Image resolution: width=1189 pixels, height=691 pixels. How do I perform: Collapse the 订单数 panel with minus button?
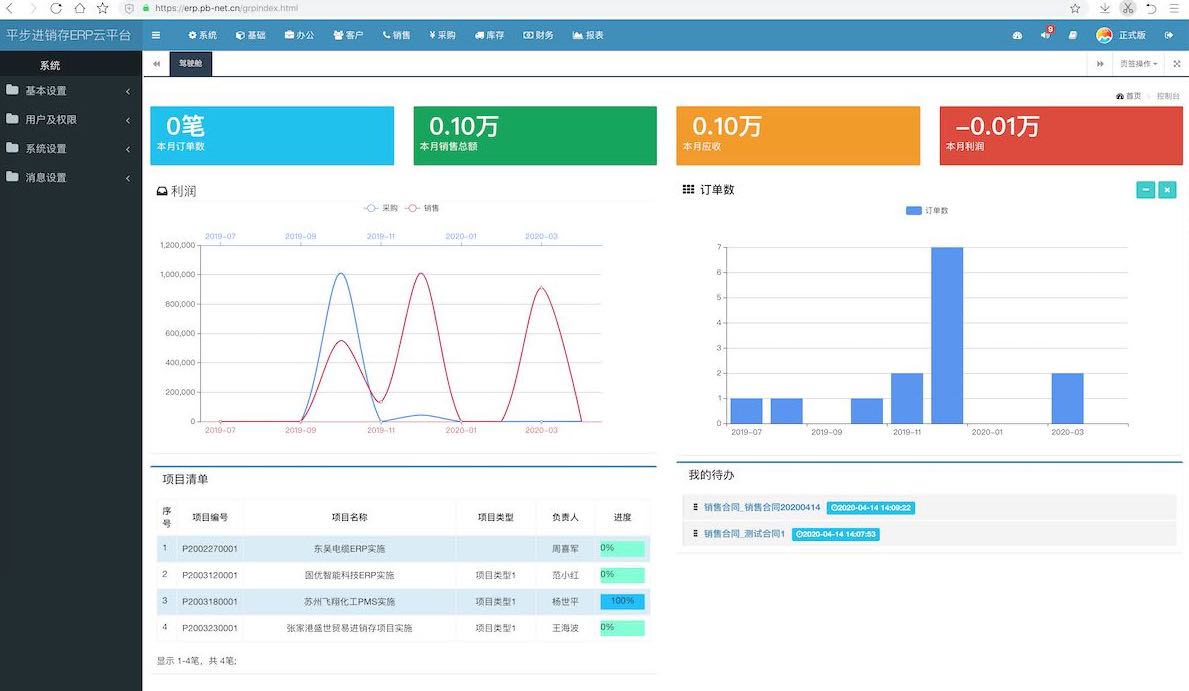pos(1145,190)
